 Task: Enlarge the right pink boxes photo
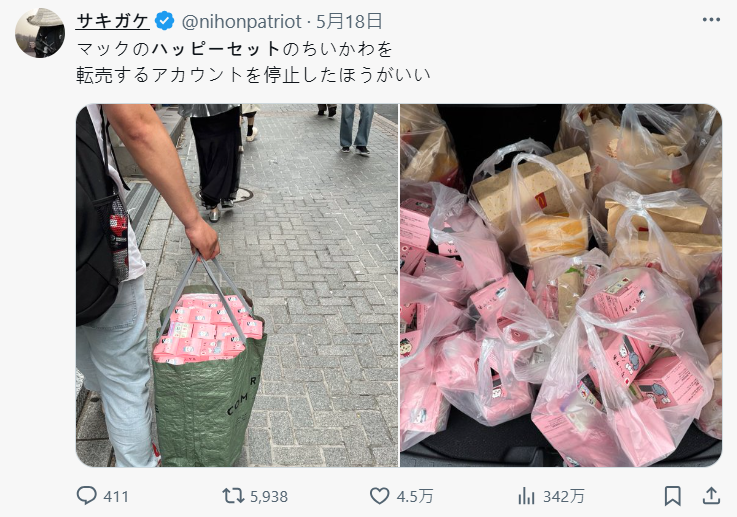click(561, 285)
